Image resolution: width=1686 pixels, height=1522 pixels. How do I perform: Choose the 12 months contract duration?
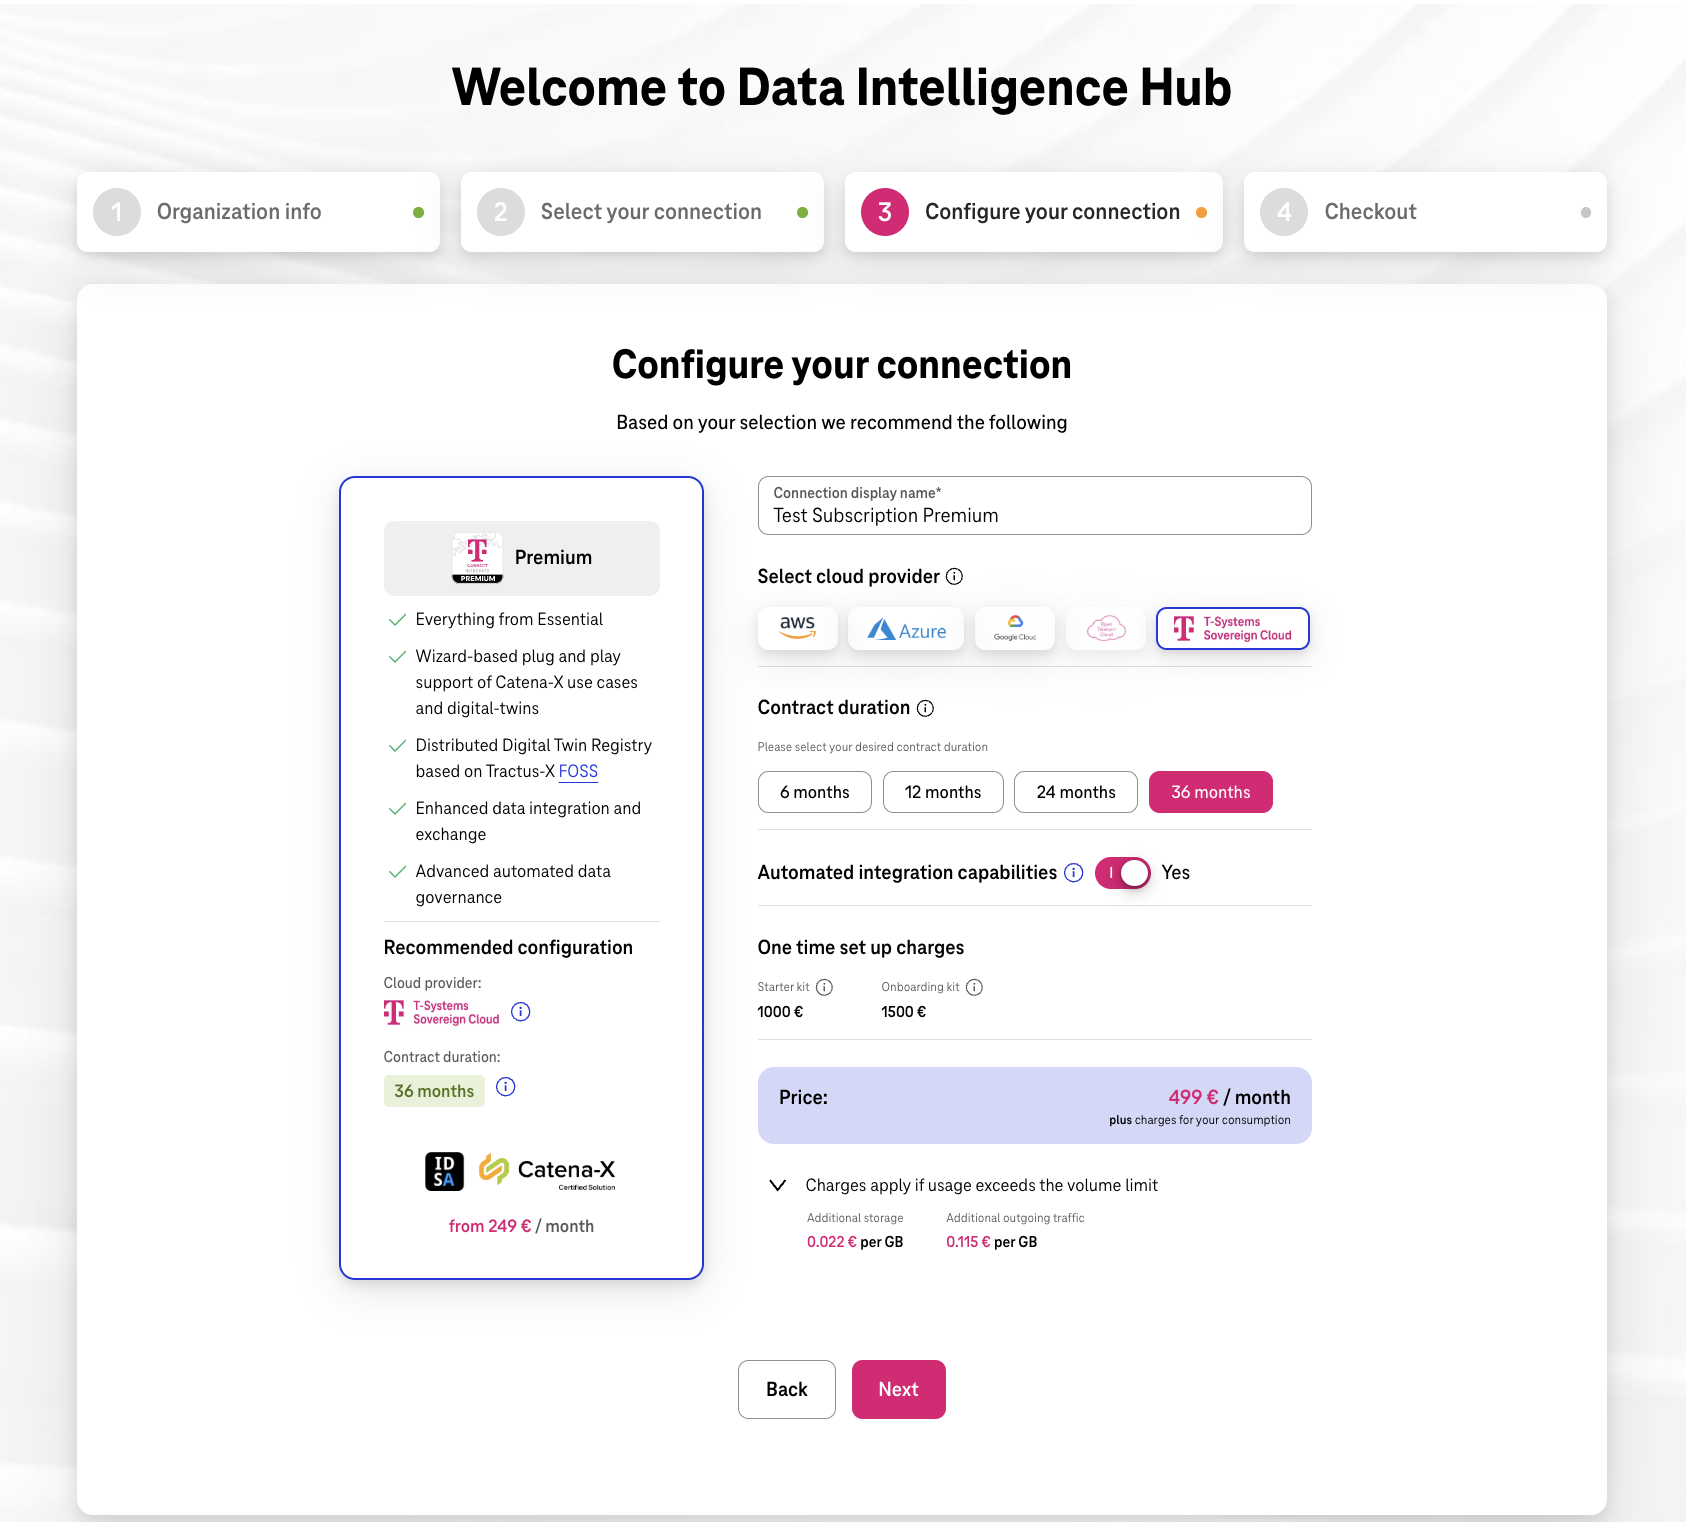click(942, 792)
